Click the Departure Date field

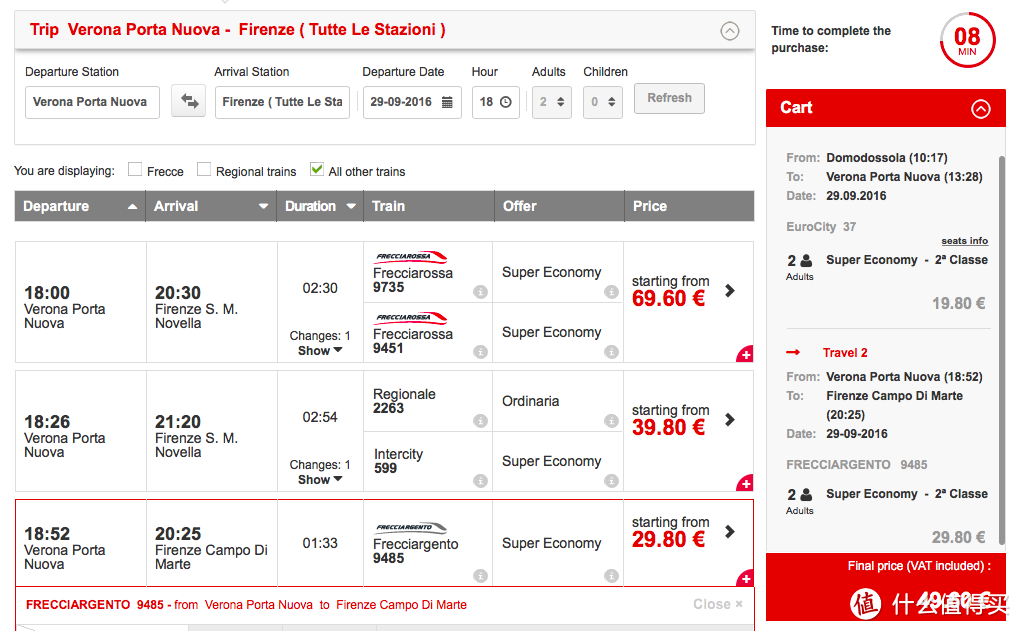412,102
